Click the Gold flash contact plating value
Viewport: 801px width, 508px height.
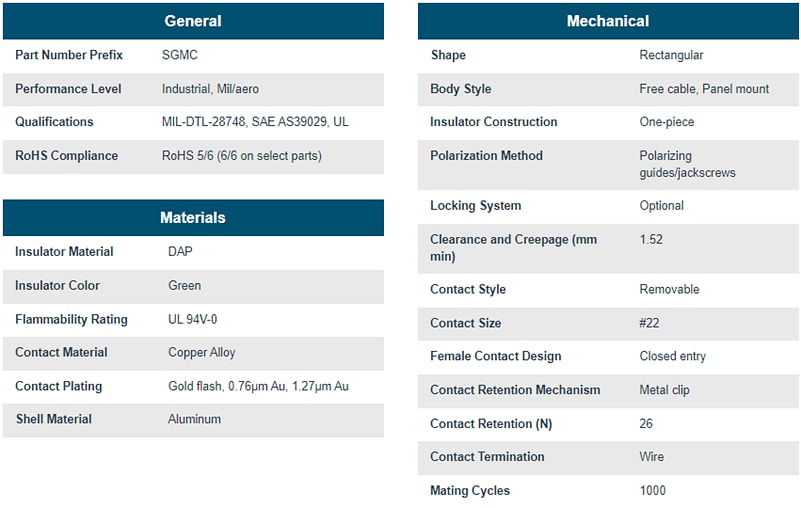[258, 387]
